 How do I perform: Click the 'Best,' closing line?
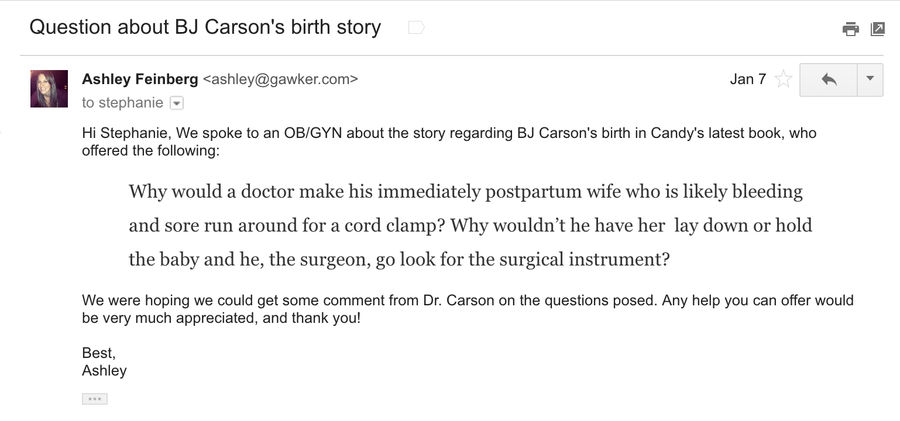[99, 353]
